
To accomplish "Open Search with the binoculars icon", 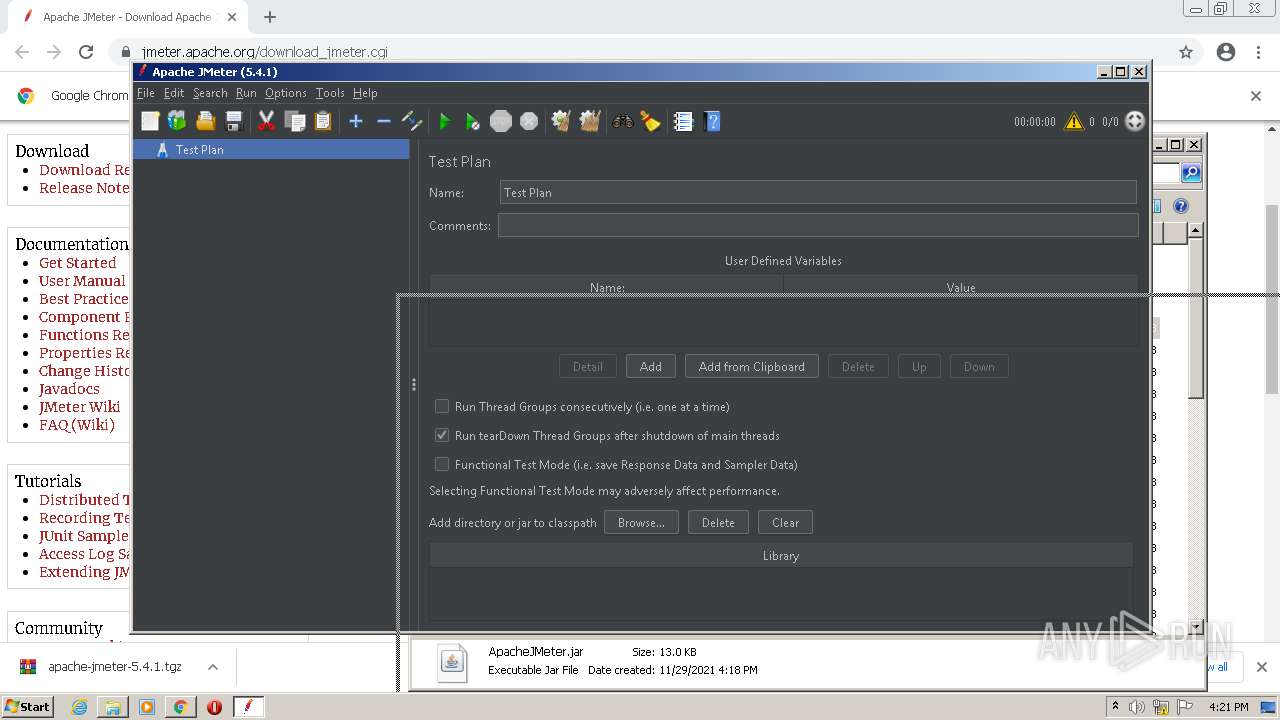I will pos(623,121).
